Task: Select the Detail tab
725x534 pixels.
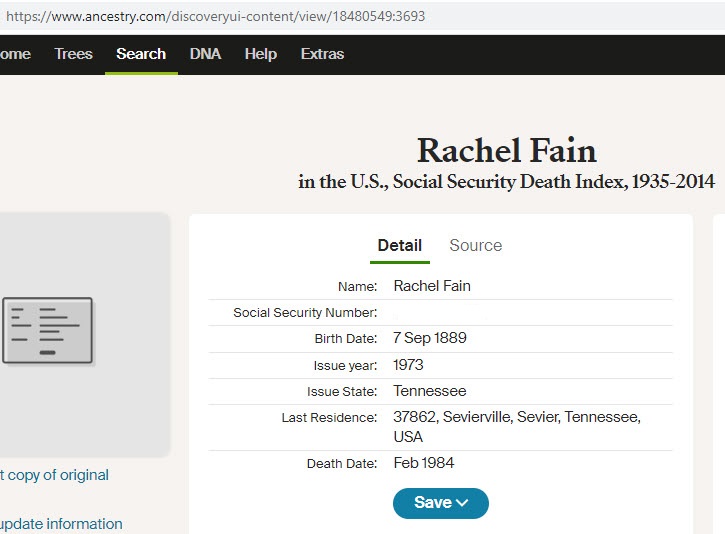Action: (x=399, y=245)
